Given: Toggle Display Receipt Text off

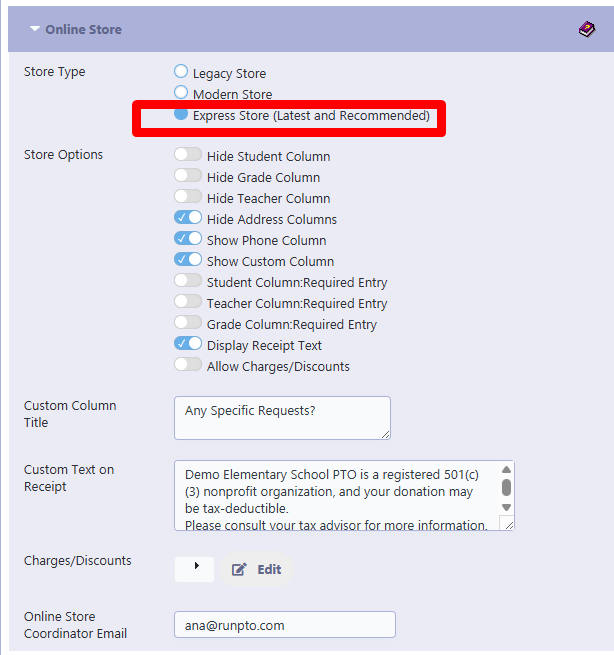Looking at the screenshot, I should (188, 343).
